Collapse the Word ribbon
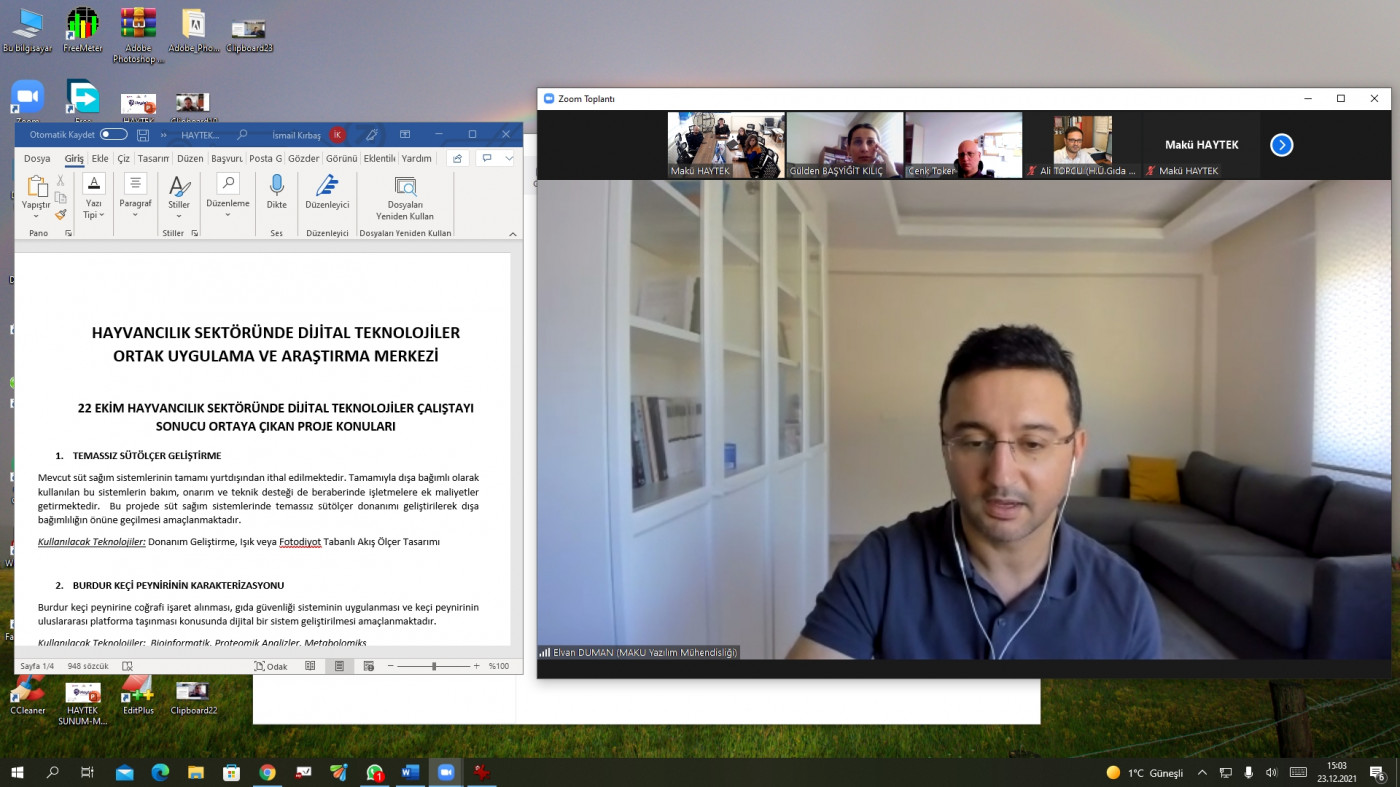Viewport: 1400px width, 787px height. click(513, 234)
